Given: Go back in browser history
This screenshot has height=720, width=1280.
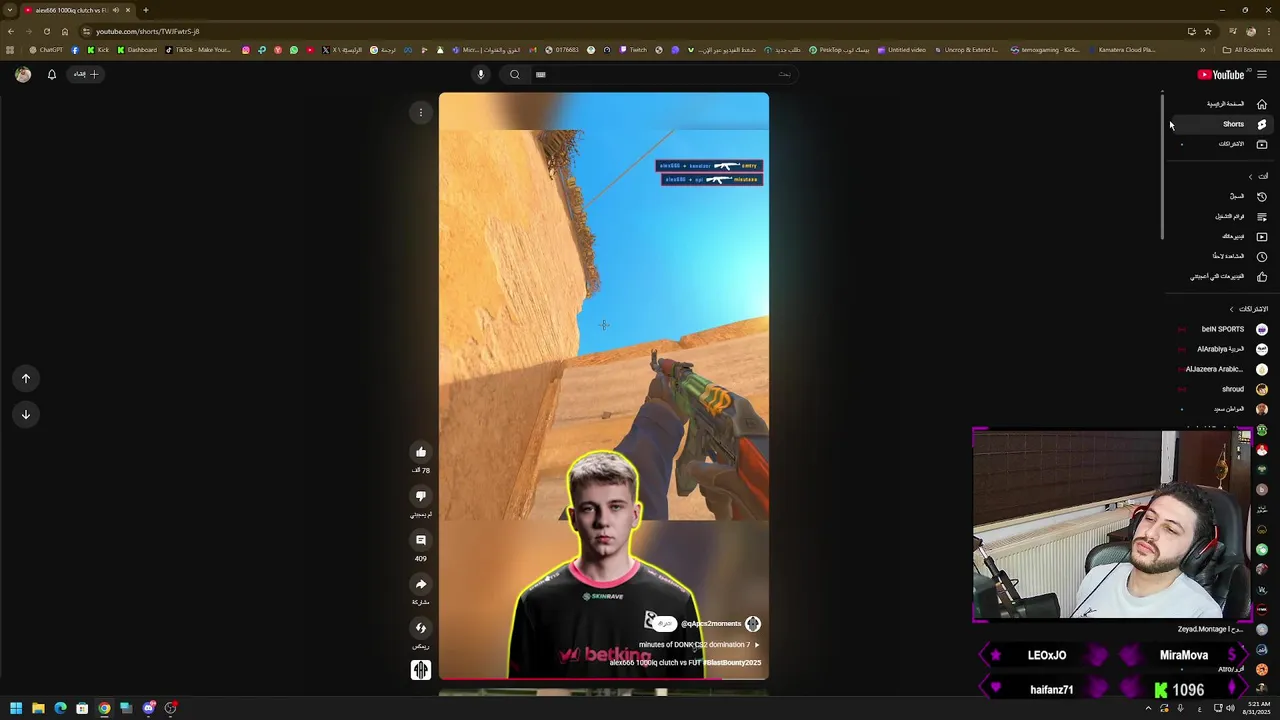Looking at the screenshot, I should [x=11, y=31].
